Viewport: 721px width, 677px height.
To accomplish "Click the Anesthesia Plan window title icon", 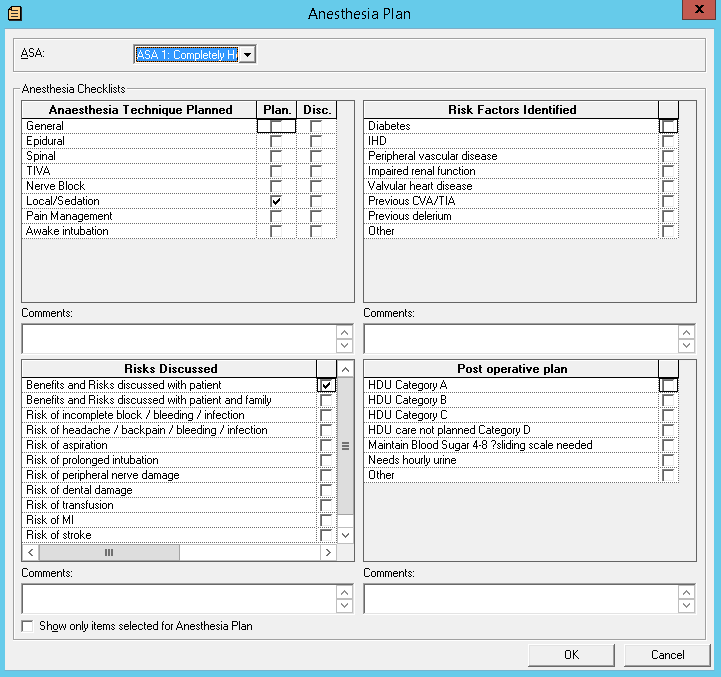I will (12, 13).
